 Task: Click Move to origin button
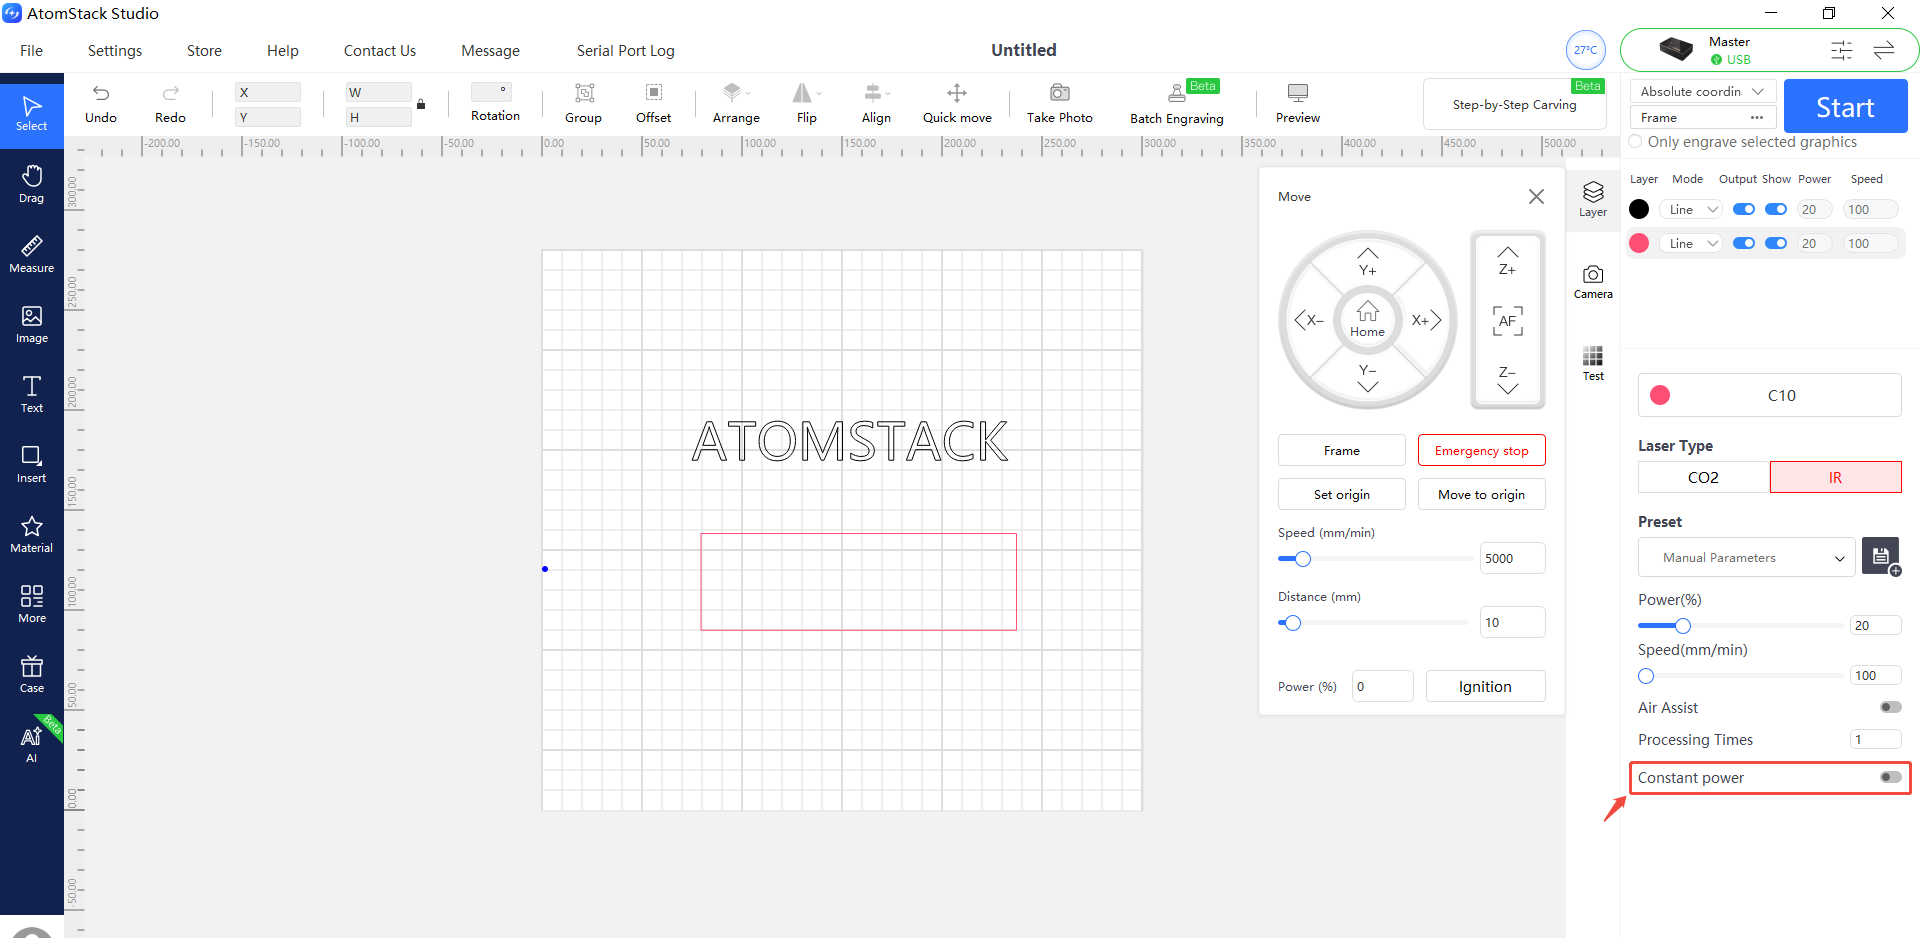click(x=1482, y=494)
